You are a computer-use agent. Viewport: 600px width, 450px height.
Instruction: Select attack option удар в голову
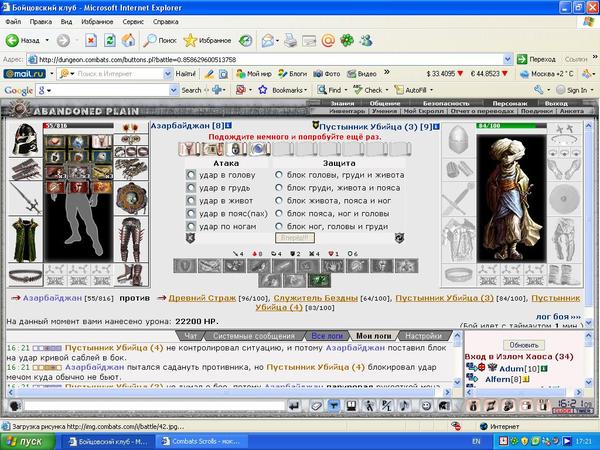click(191, 175)
